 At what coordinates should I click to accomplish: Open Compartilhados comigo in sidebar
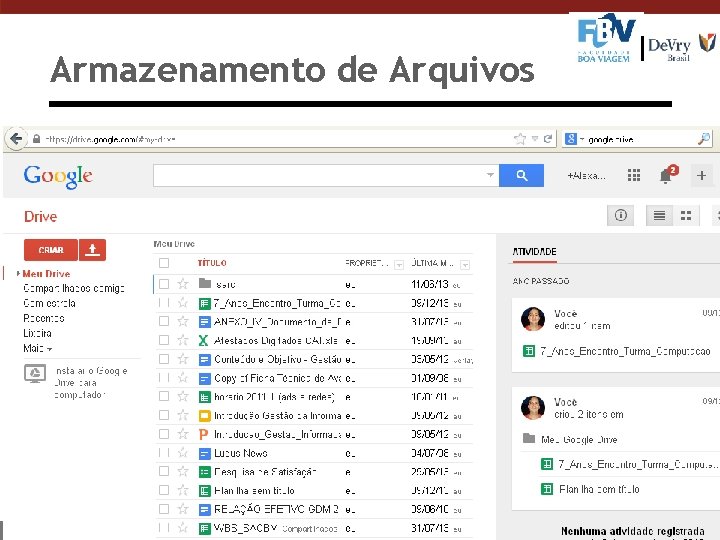point(74,288)
